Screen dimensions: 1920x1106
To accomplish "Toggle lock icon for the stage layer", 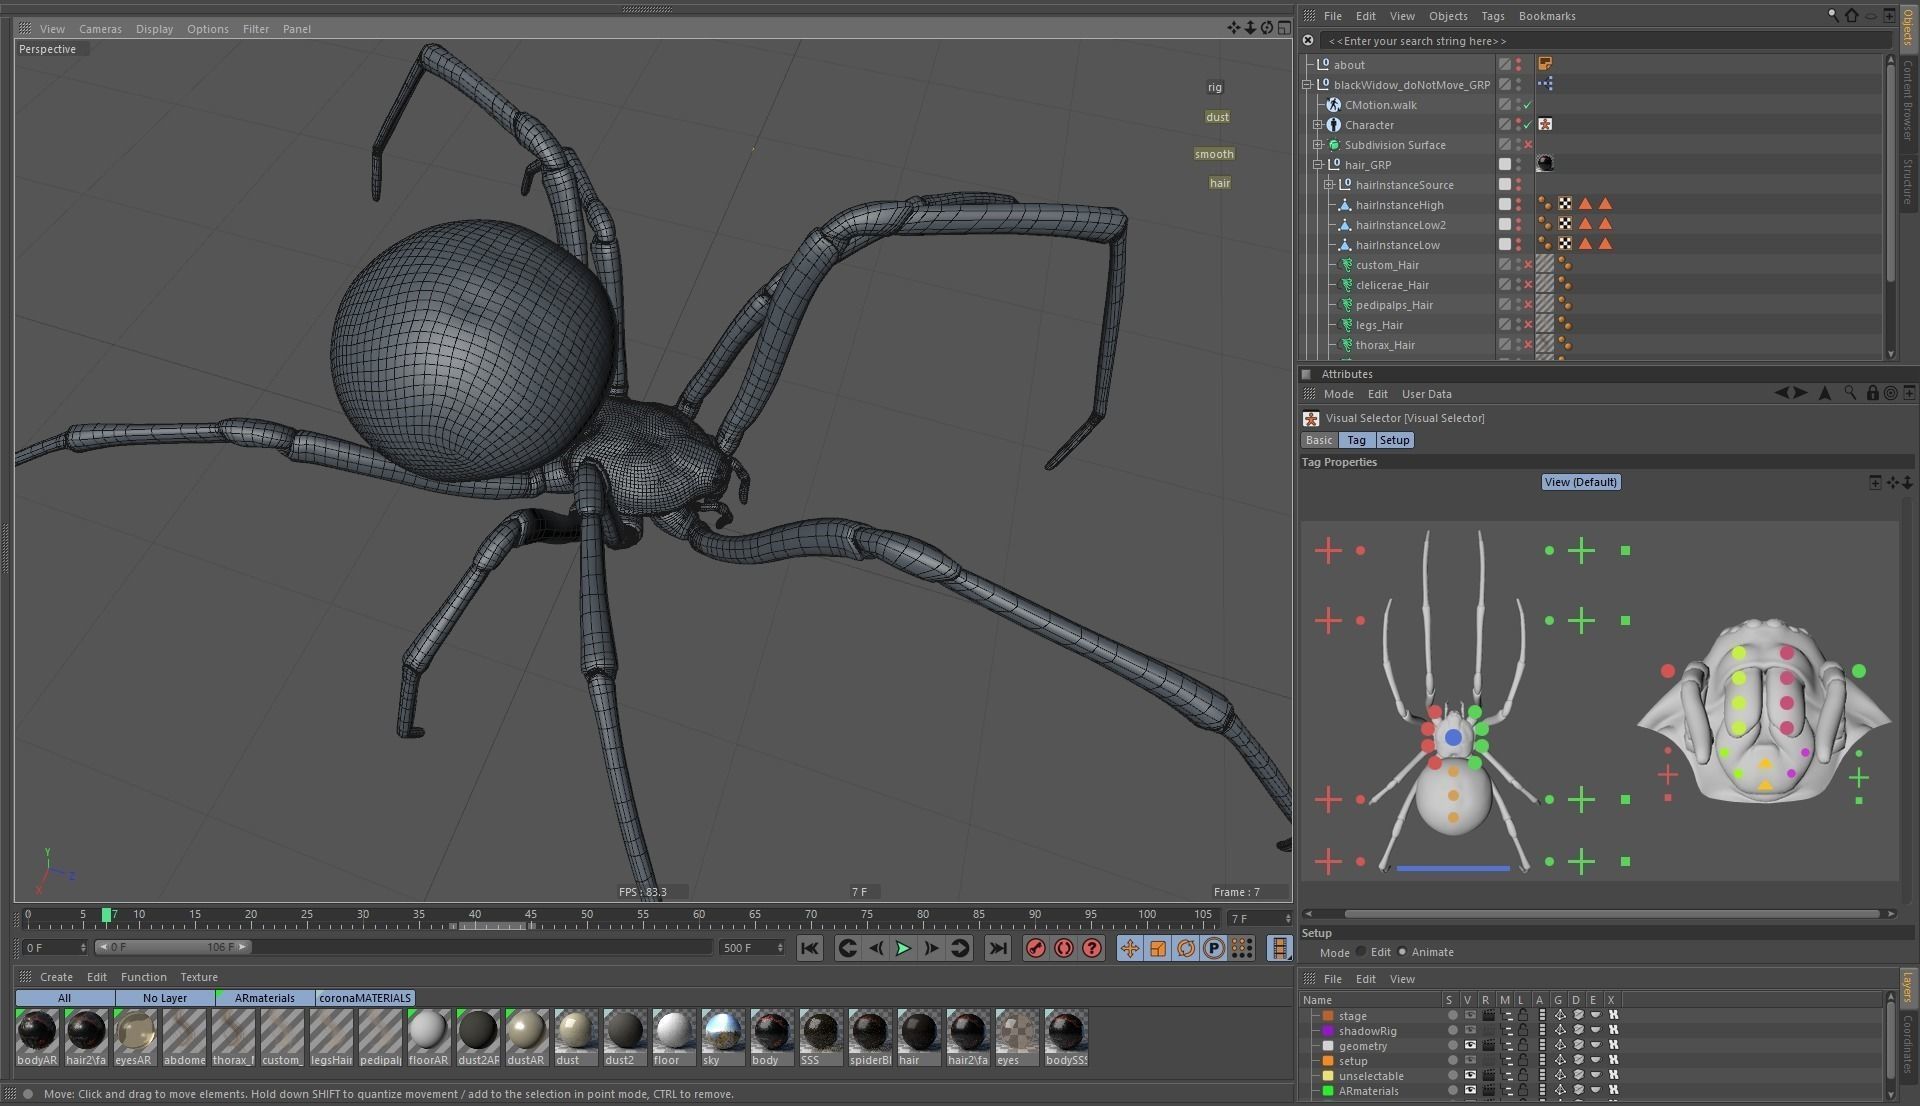I will click(1523, 1015).
